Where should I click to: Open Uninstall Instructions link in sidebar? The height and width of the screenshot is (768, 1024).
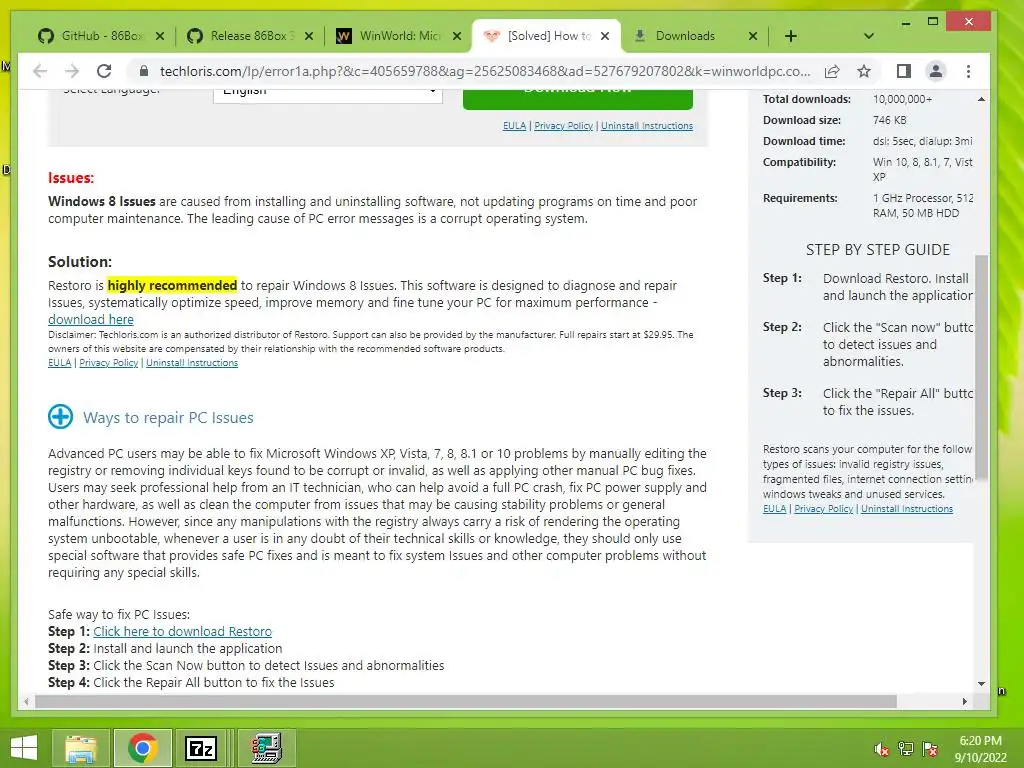906,509
